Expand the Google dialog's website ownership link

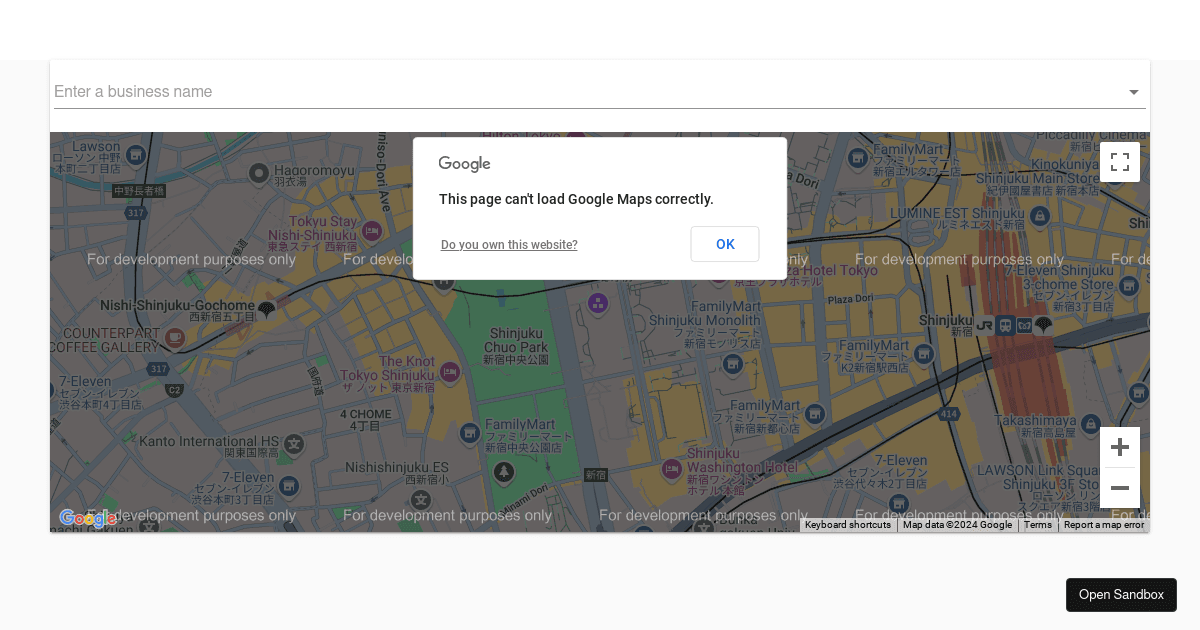tap(509, 245)
